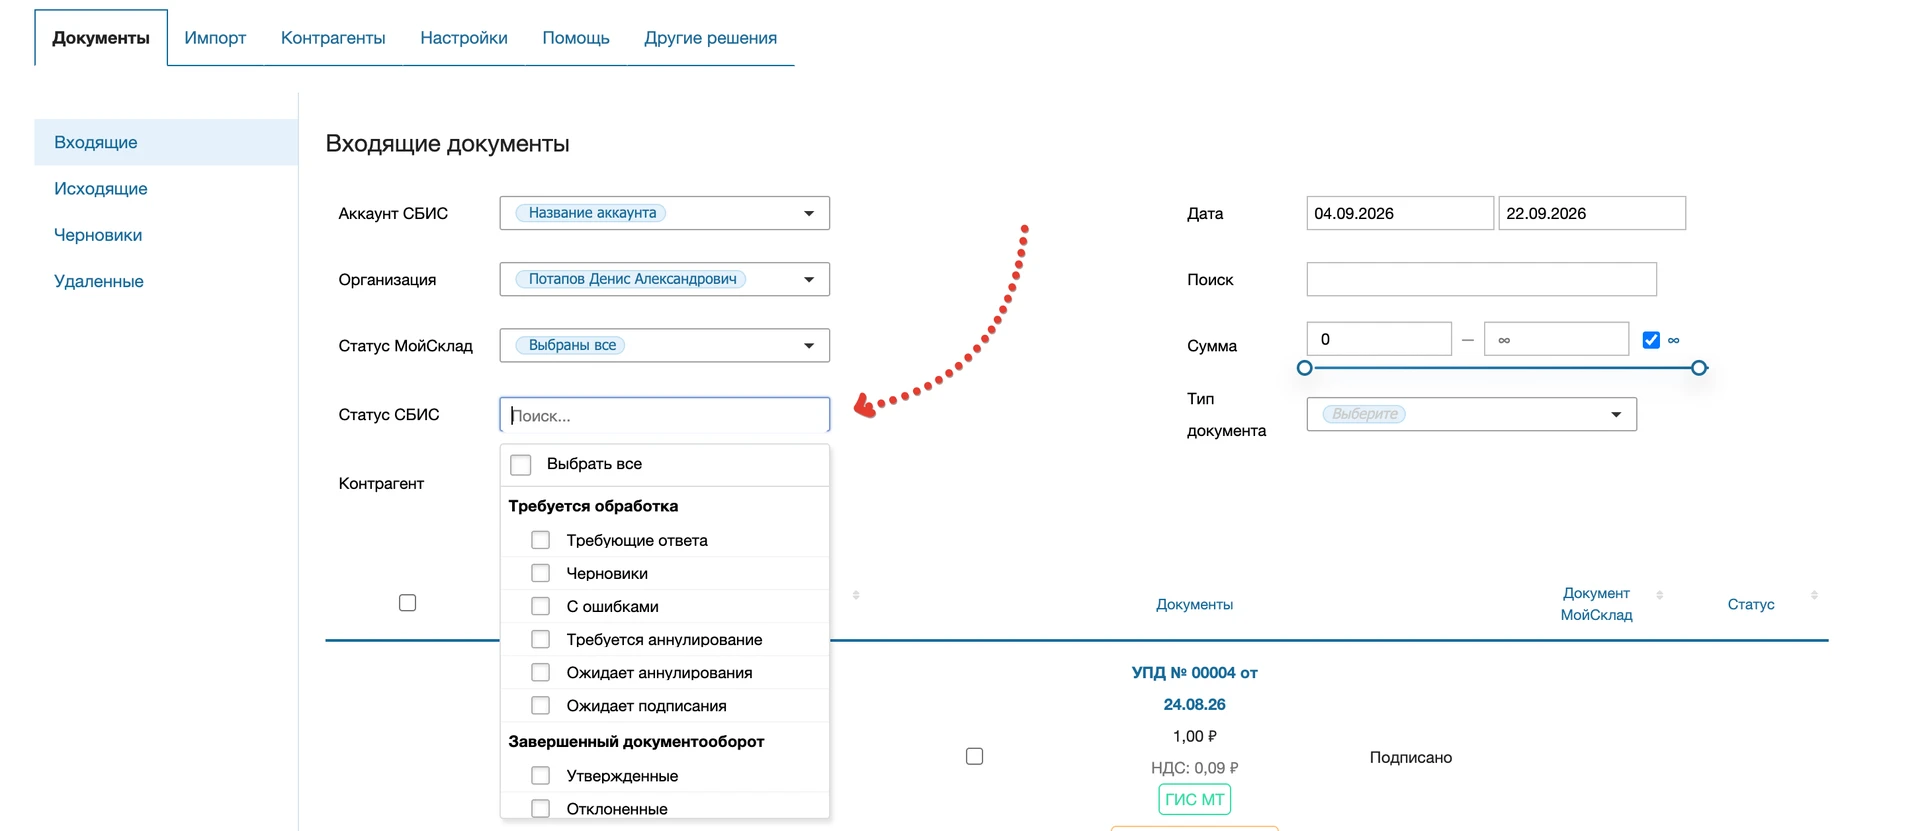1920x831 pixels.
Task: Click the minimum Сумма field
Action: 1379,339
